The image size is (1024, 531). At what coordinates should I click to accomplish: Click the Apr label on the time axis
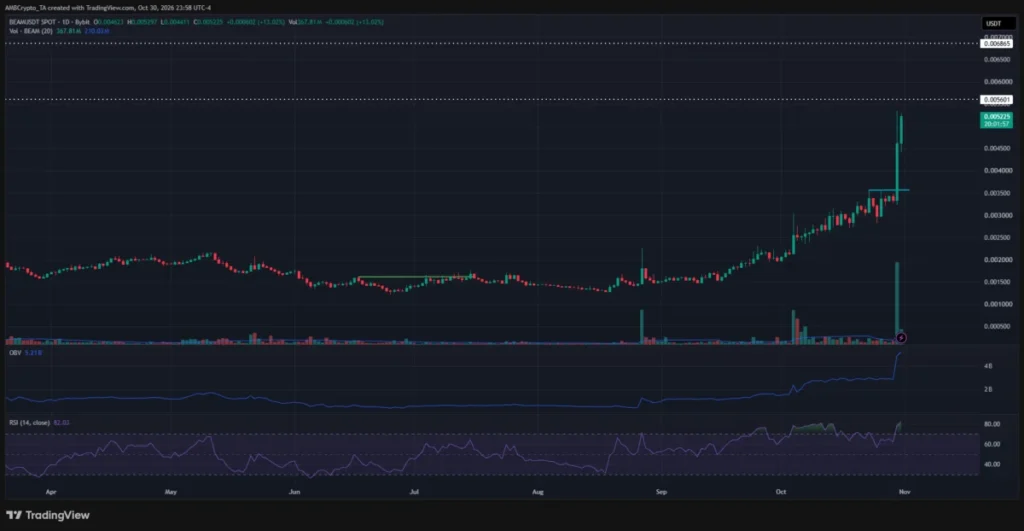click(51, 492)
